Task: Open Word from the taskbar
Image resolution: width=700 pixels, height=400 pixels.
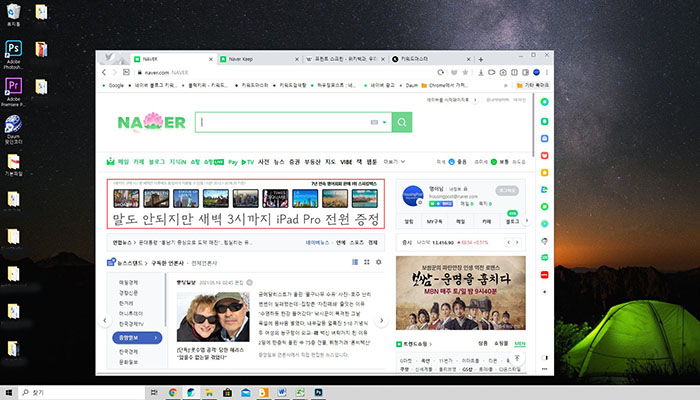Action: click(282, 392)
